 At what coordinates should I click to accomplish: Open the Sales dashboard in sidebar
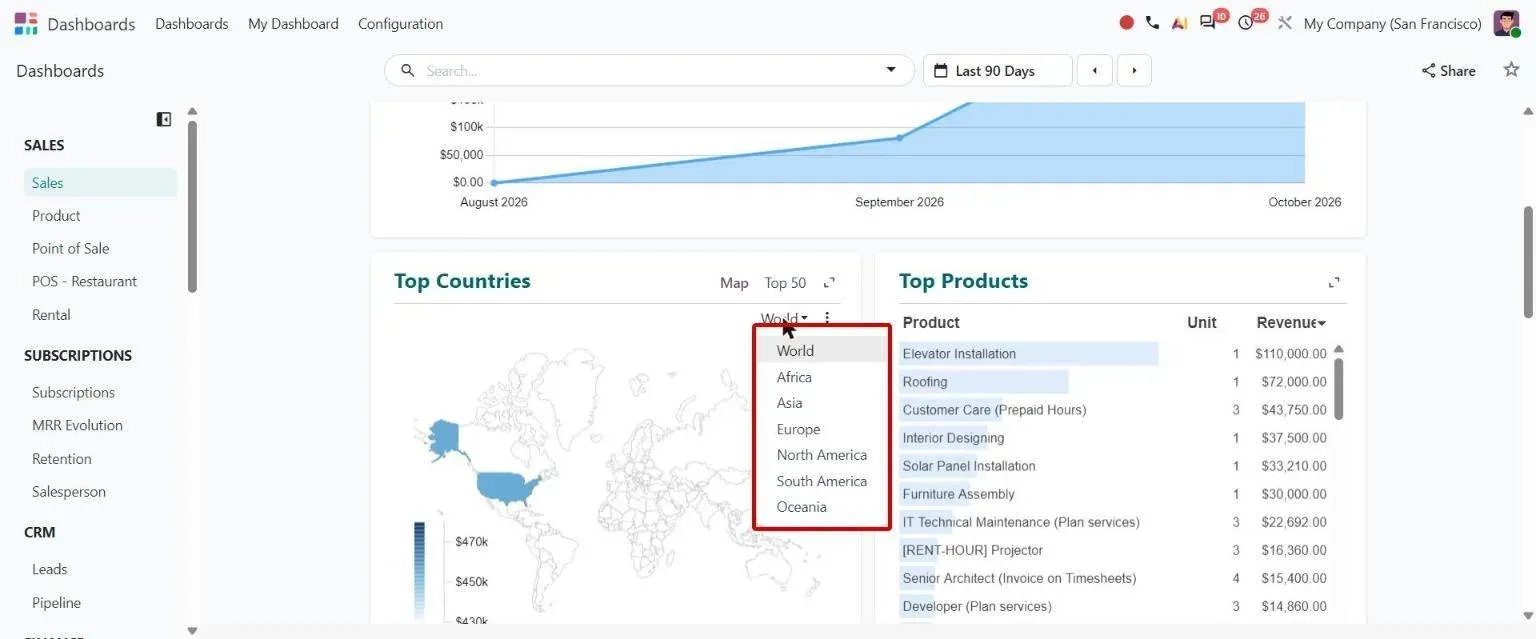100,183
